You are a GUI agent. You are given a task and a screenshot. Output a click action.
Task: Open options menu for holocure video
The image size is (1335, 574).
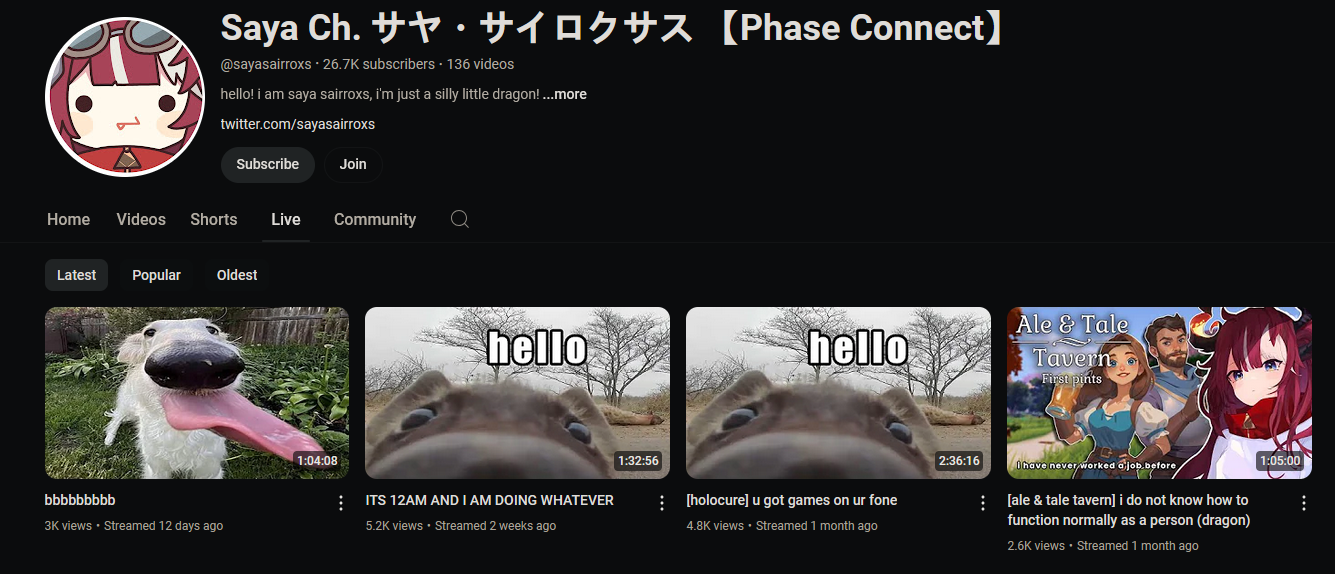pos(982,503)
